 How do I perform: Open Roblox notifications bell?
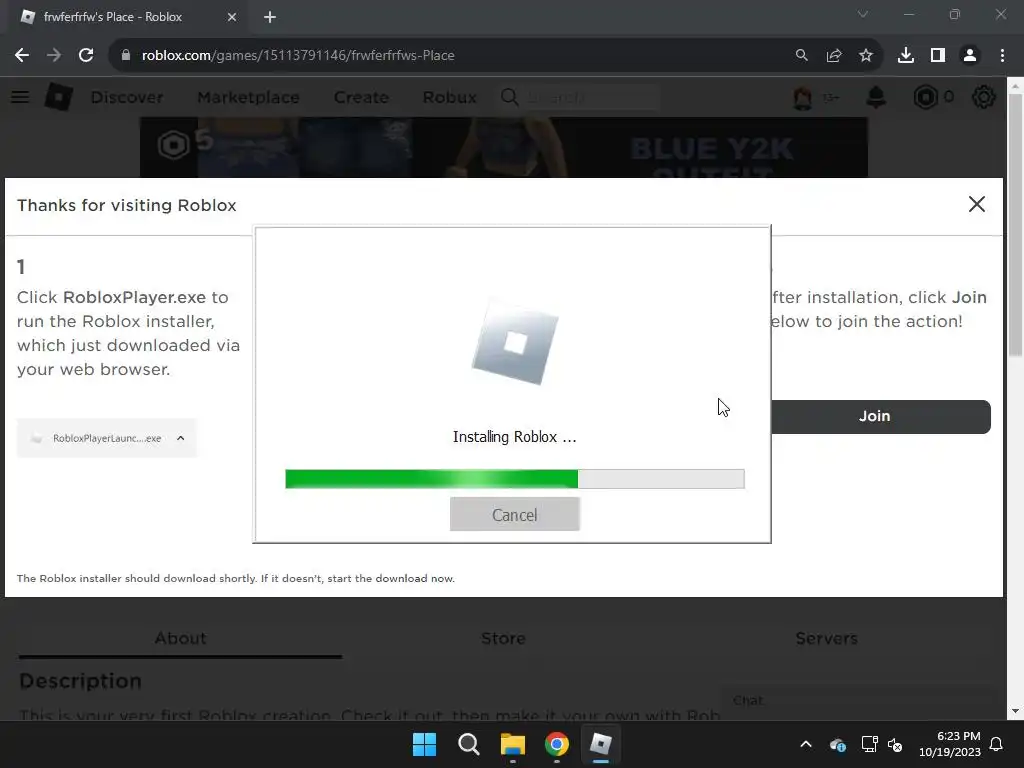[876, 97]
